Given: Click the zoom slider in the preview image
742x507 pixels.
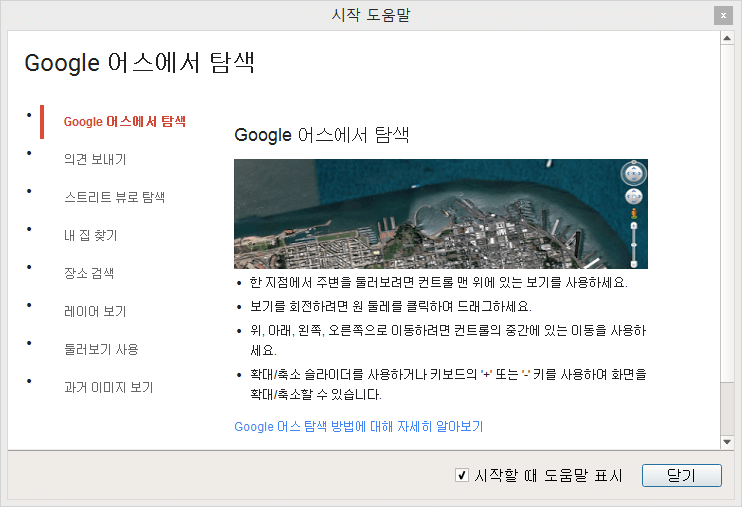Looking at the screenshot, I should tap(633, 245).
